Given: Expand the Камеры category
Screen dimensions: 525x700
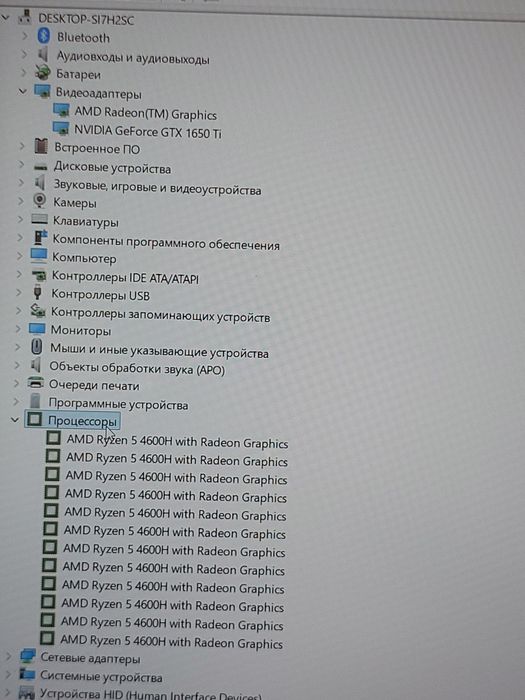Looking at the screenshot, I should 21,201.
